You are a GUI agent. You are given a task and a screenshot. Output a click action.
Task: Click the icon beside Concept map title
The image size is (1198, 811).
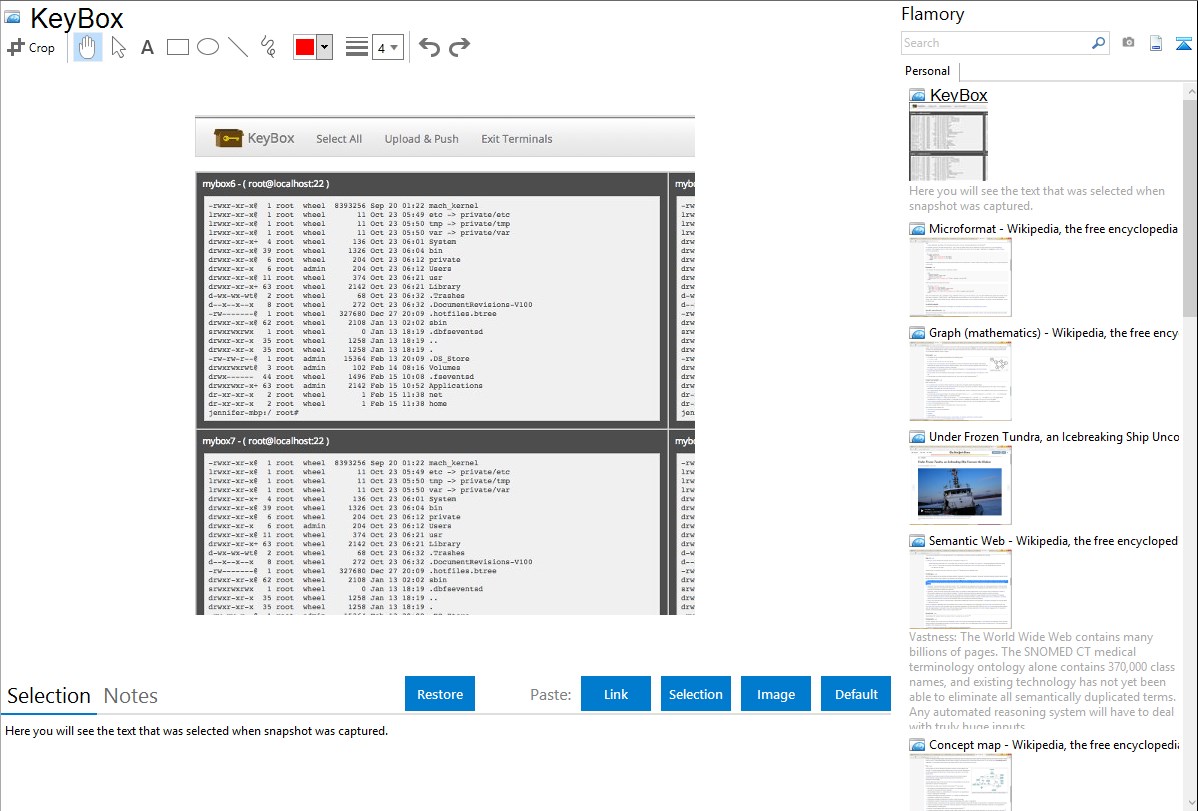pyautogui.click(x=917, y=745)
